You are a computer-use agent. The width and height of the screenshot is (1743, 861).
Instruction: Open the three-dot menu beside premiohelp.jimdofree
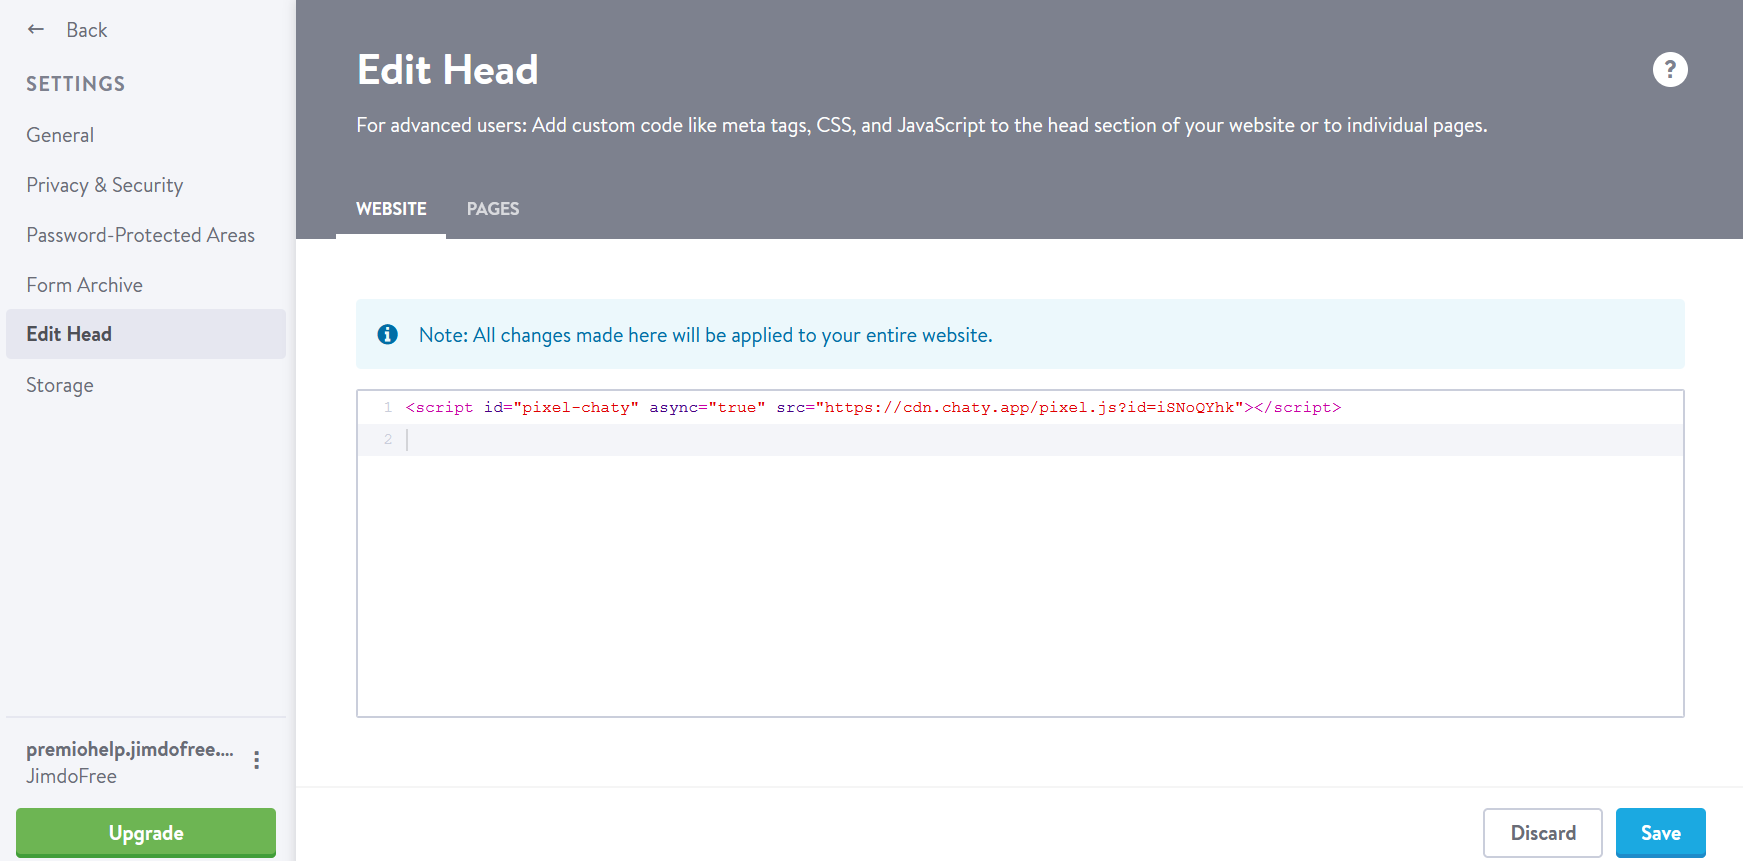coord(257,760)
